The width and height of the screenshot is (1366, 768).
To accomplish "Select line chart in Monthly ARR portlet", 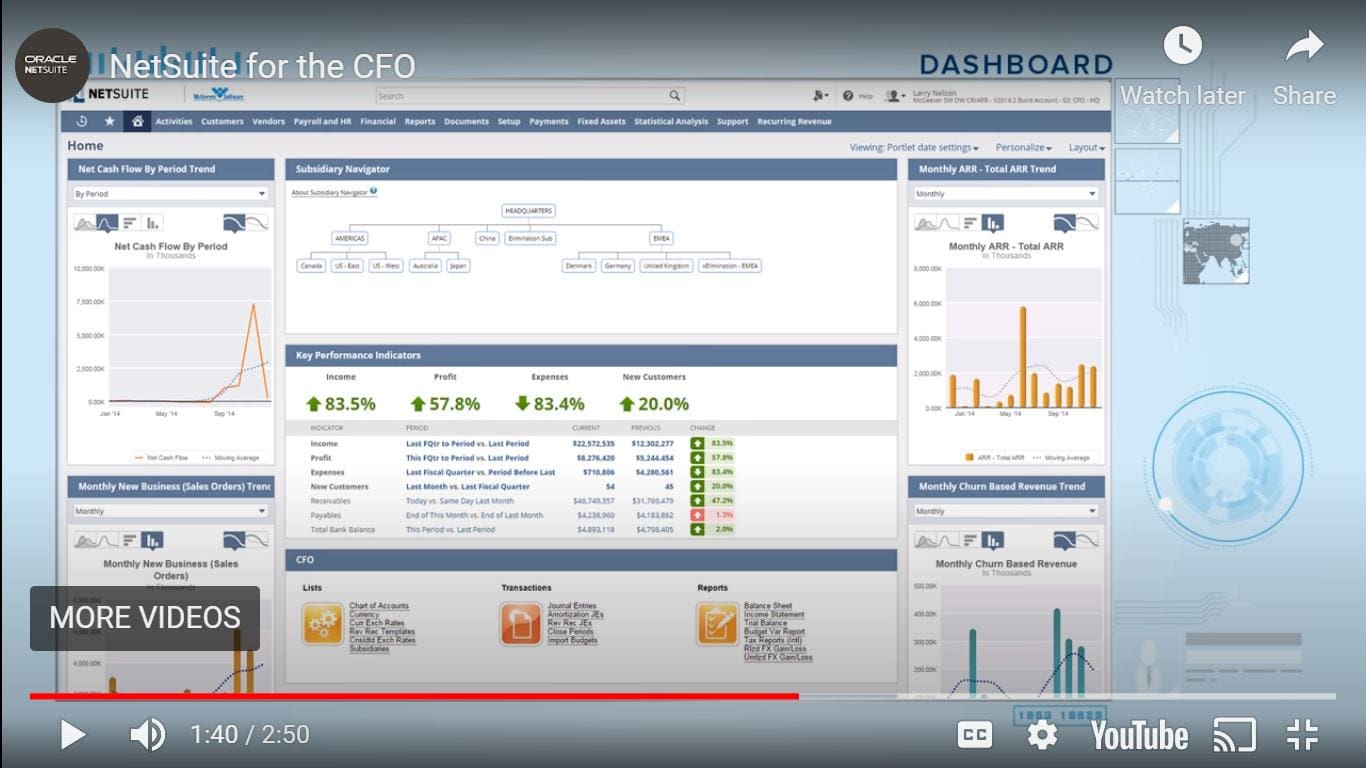I will (948, 223).
